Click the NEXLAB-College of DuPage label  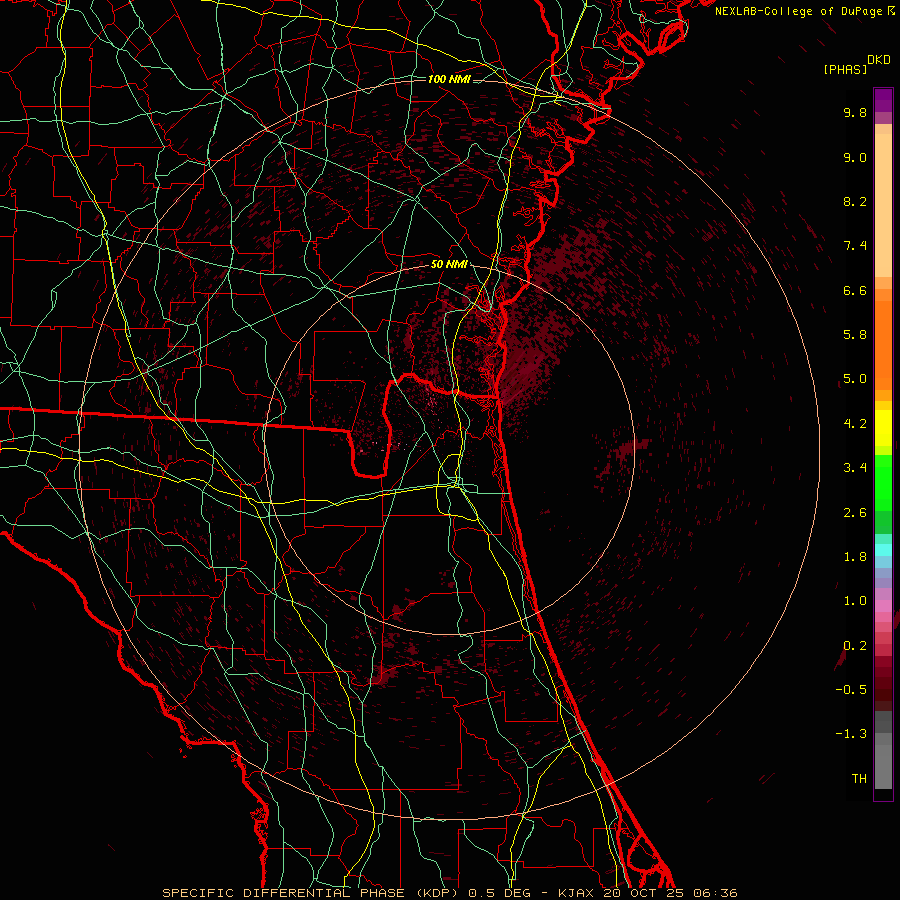point(798,11)
